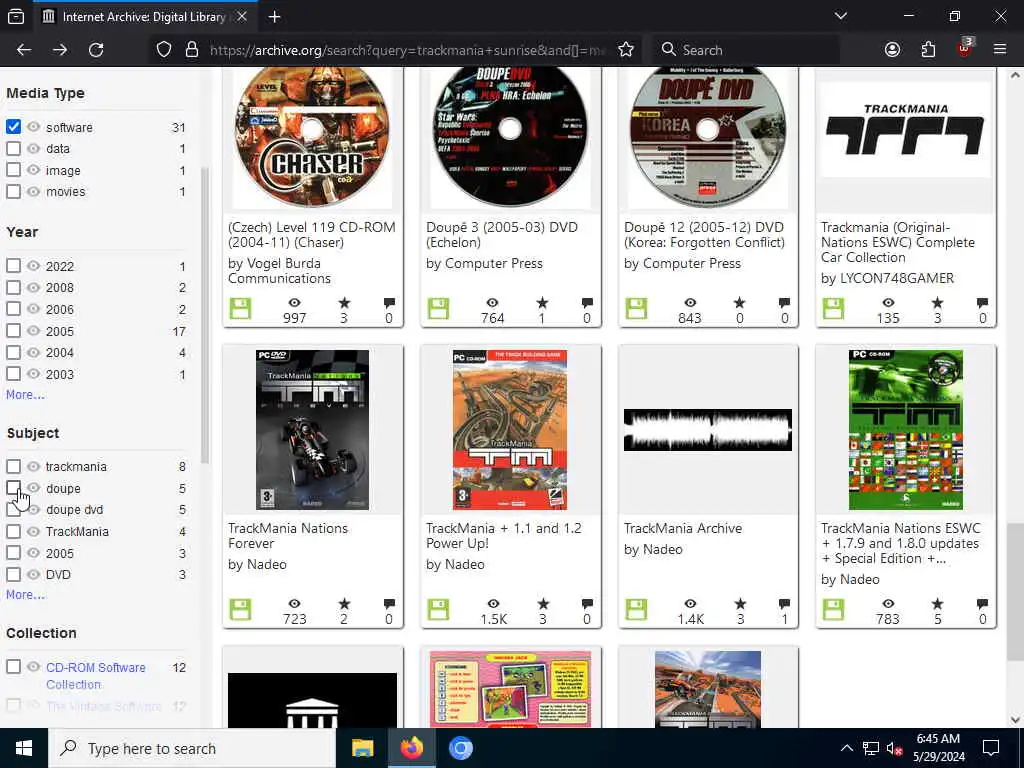
Task: Uncheck the software media type checkbox
Action: pyautogui.click(x=13, y=127)
